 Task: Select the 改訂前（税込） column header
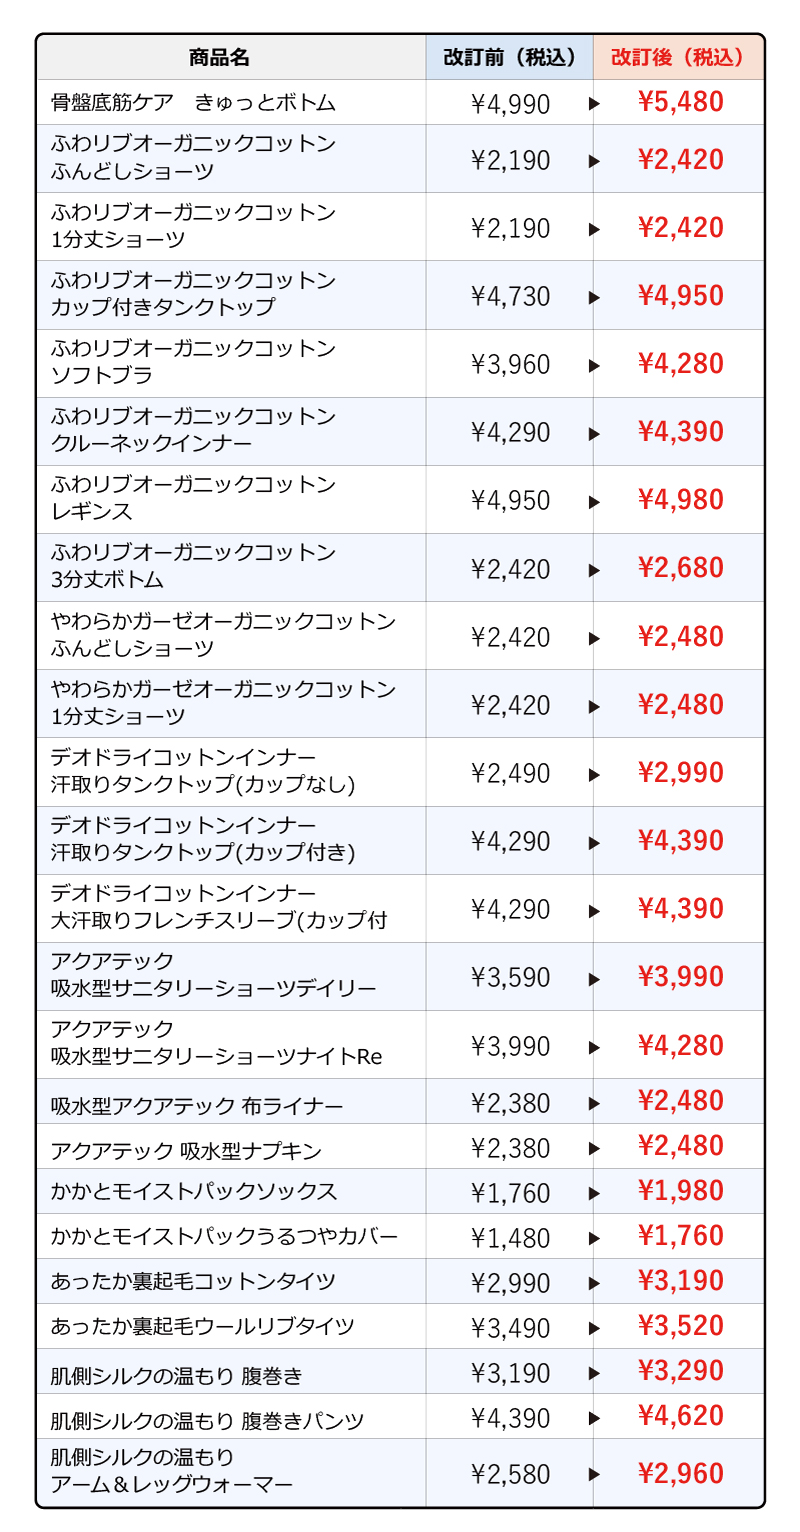click(510, 58)
